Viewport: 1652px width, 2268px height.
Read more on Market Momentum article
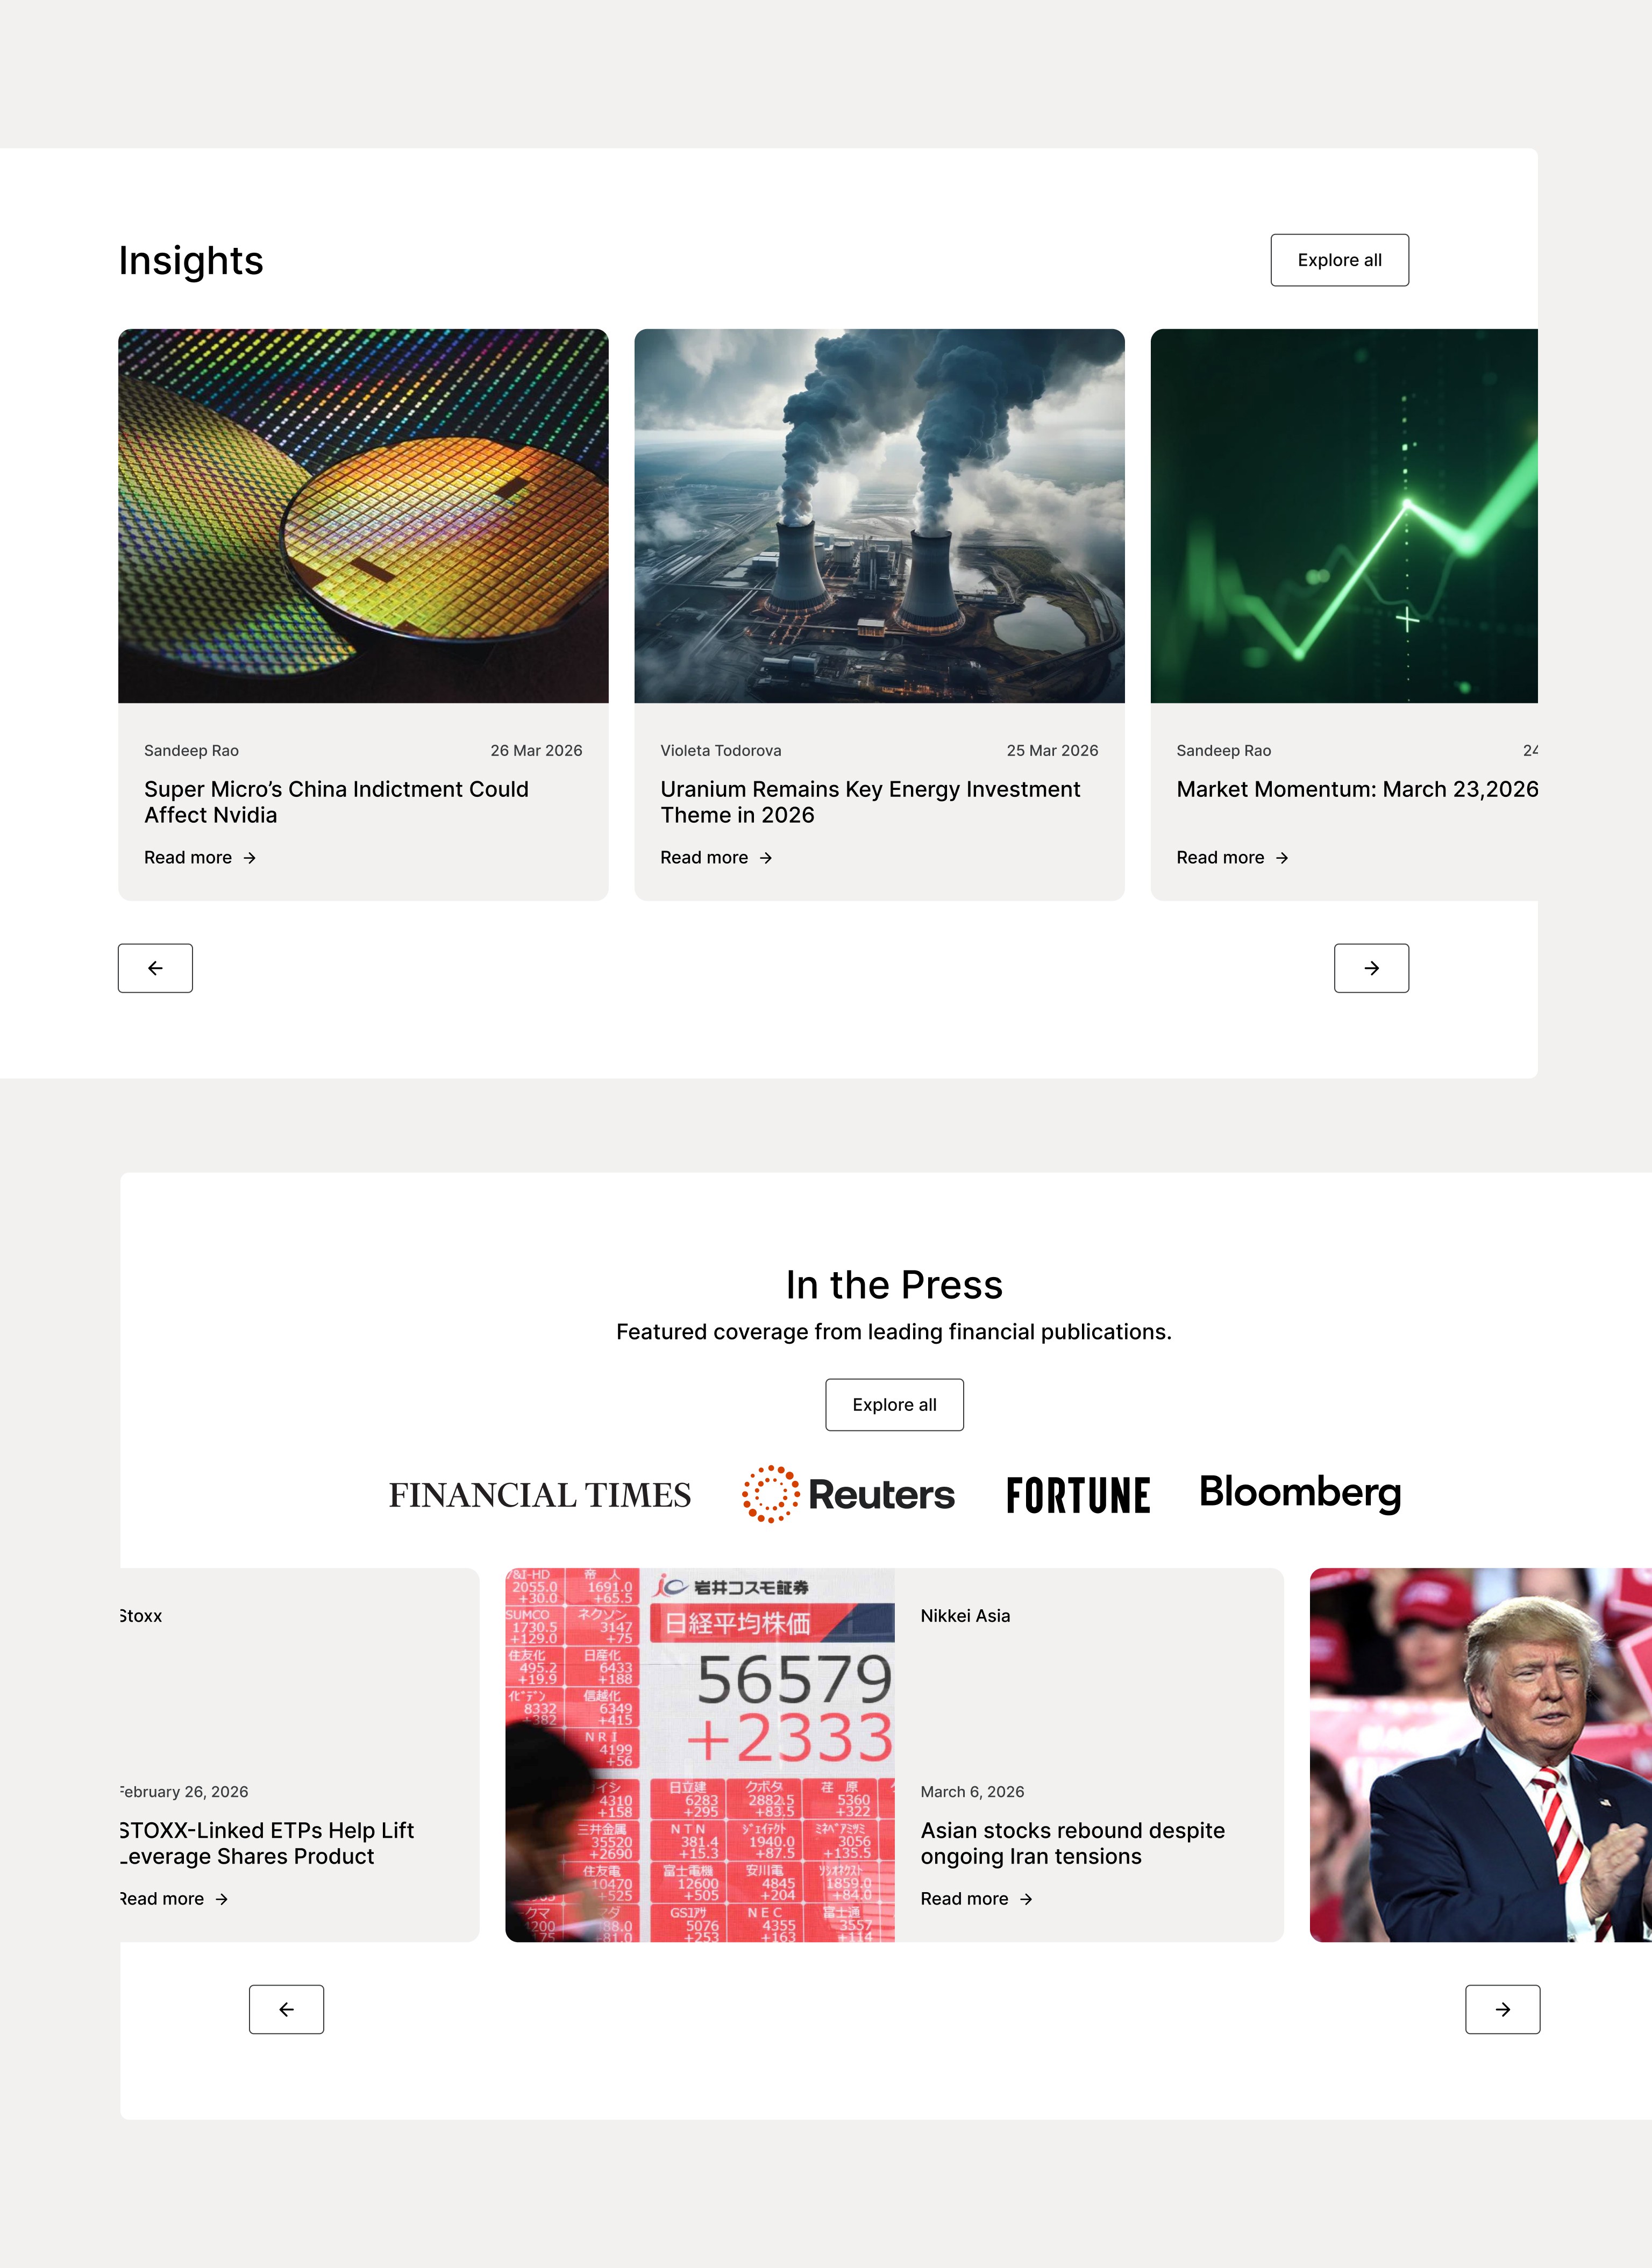[1232, 858]
